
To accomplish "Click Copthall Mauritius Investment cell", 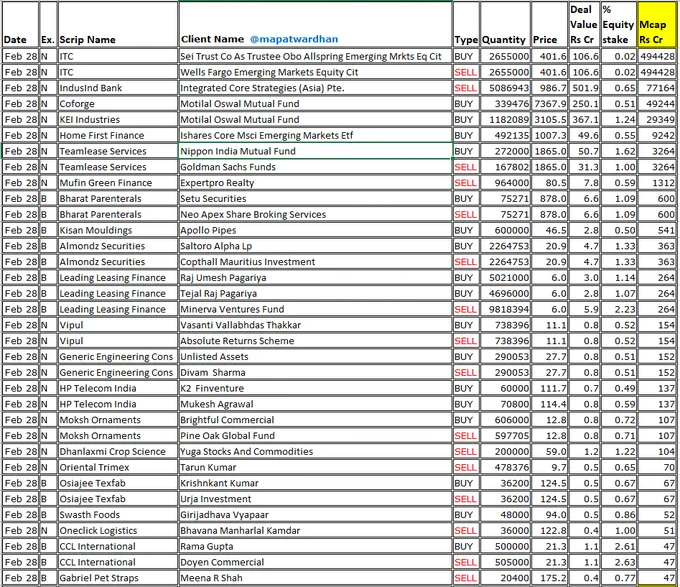I will click(x=315, y=262).
